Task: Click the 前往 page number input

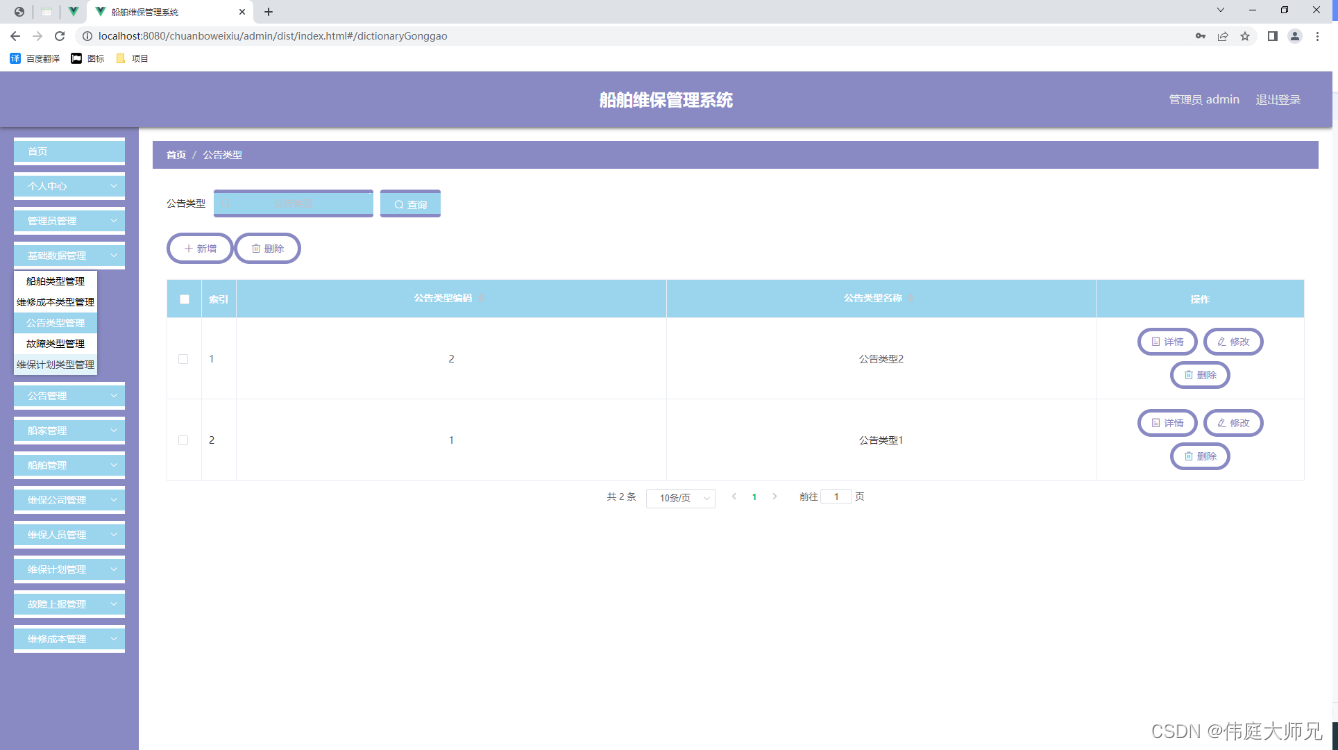Action: click(836, 497)
